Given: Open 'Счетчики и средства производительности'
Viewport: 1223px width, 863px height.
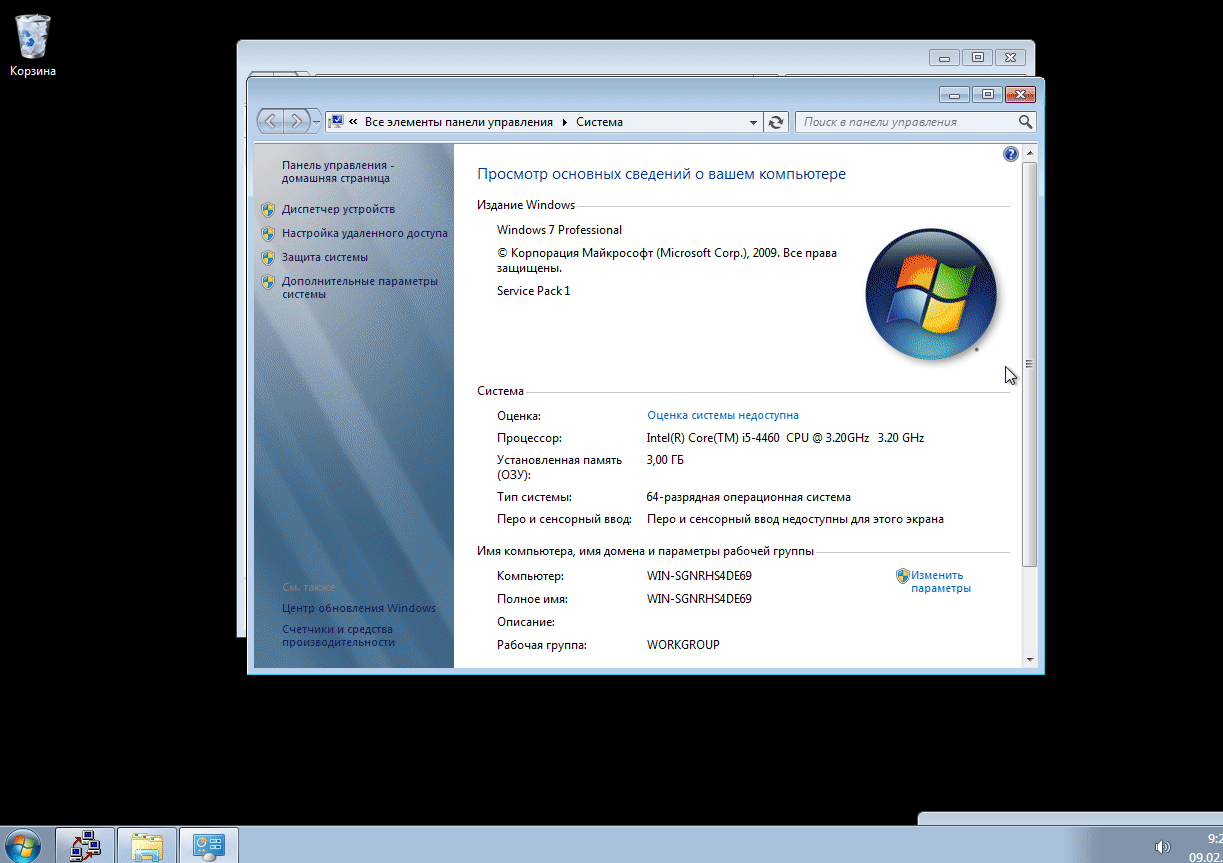Looking at the screenshot, I should (x=338, y=635).
